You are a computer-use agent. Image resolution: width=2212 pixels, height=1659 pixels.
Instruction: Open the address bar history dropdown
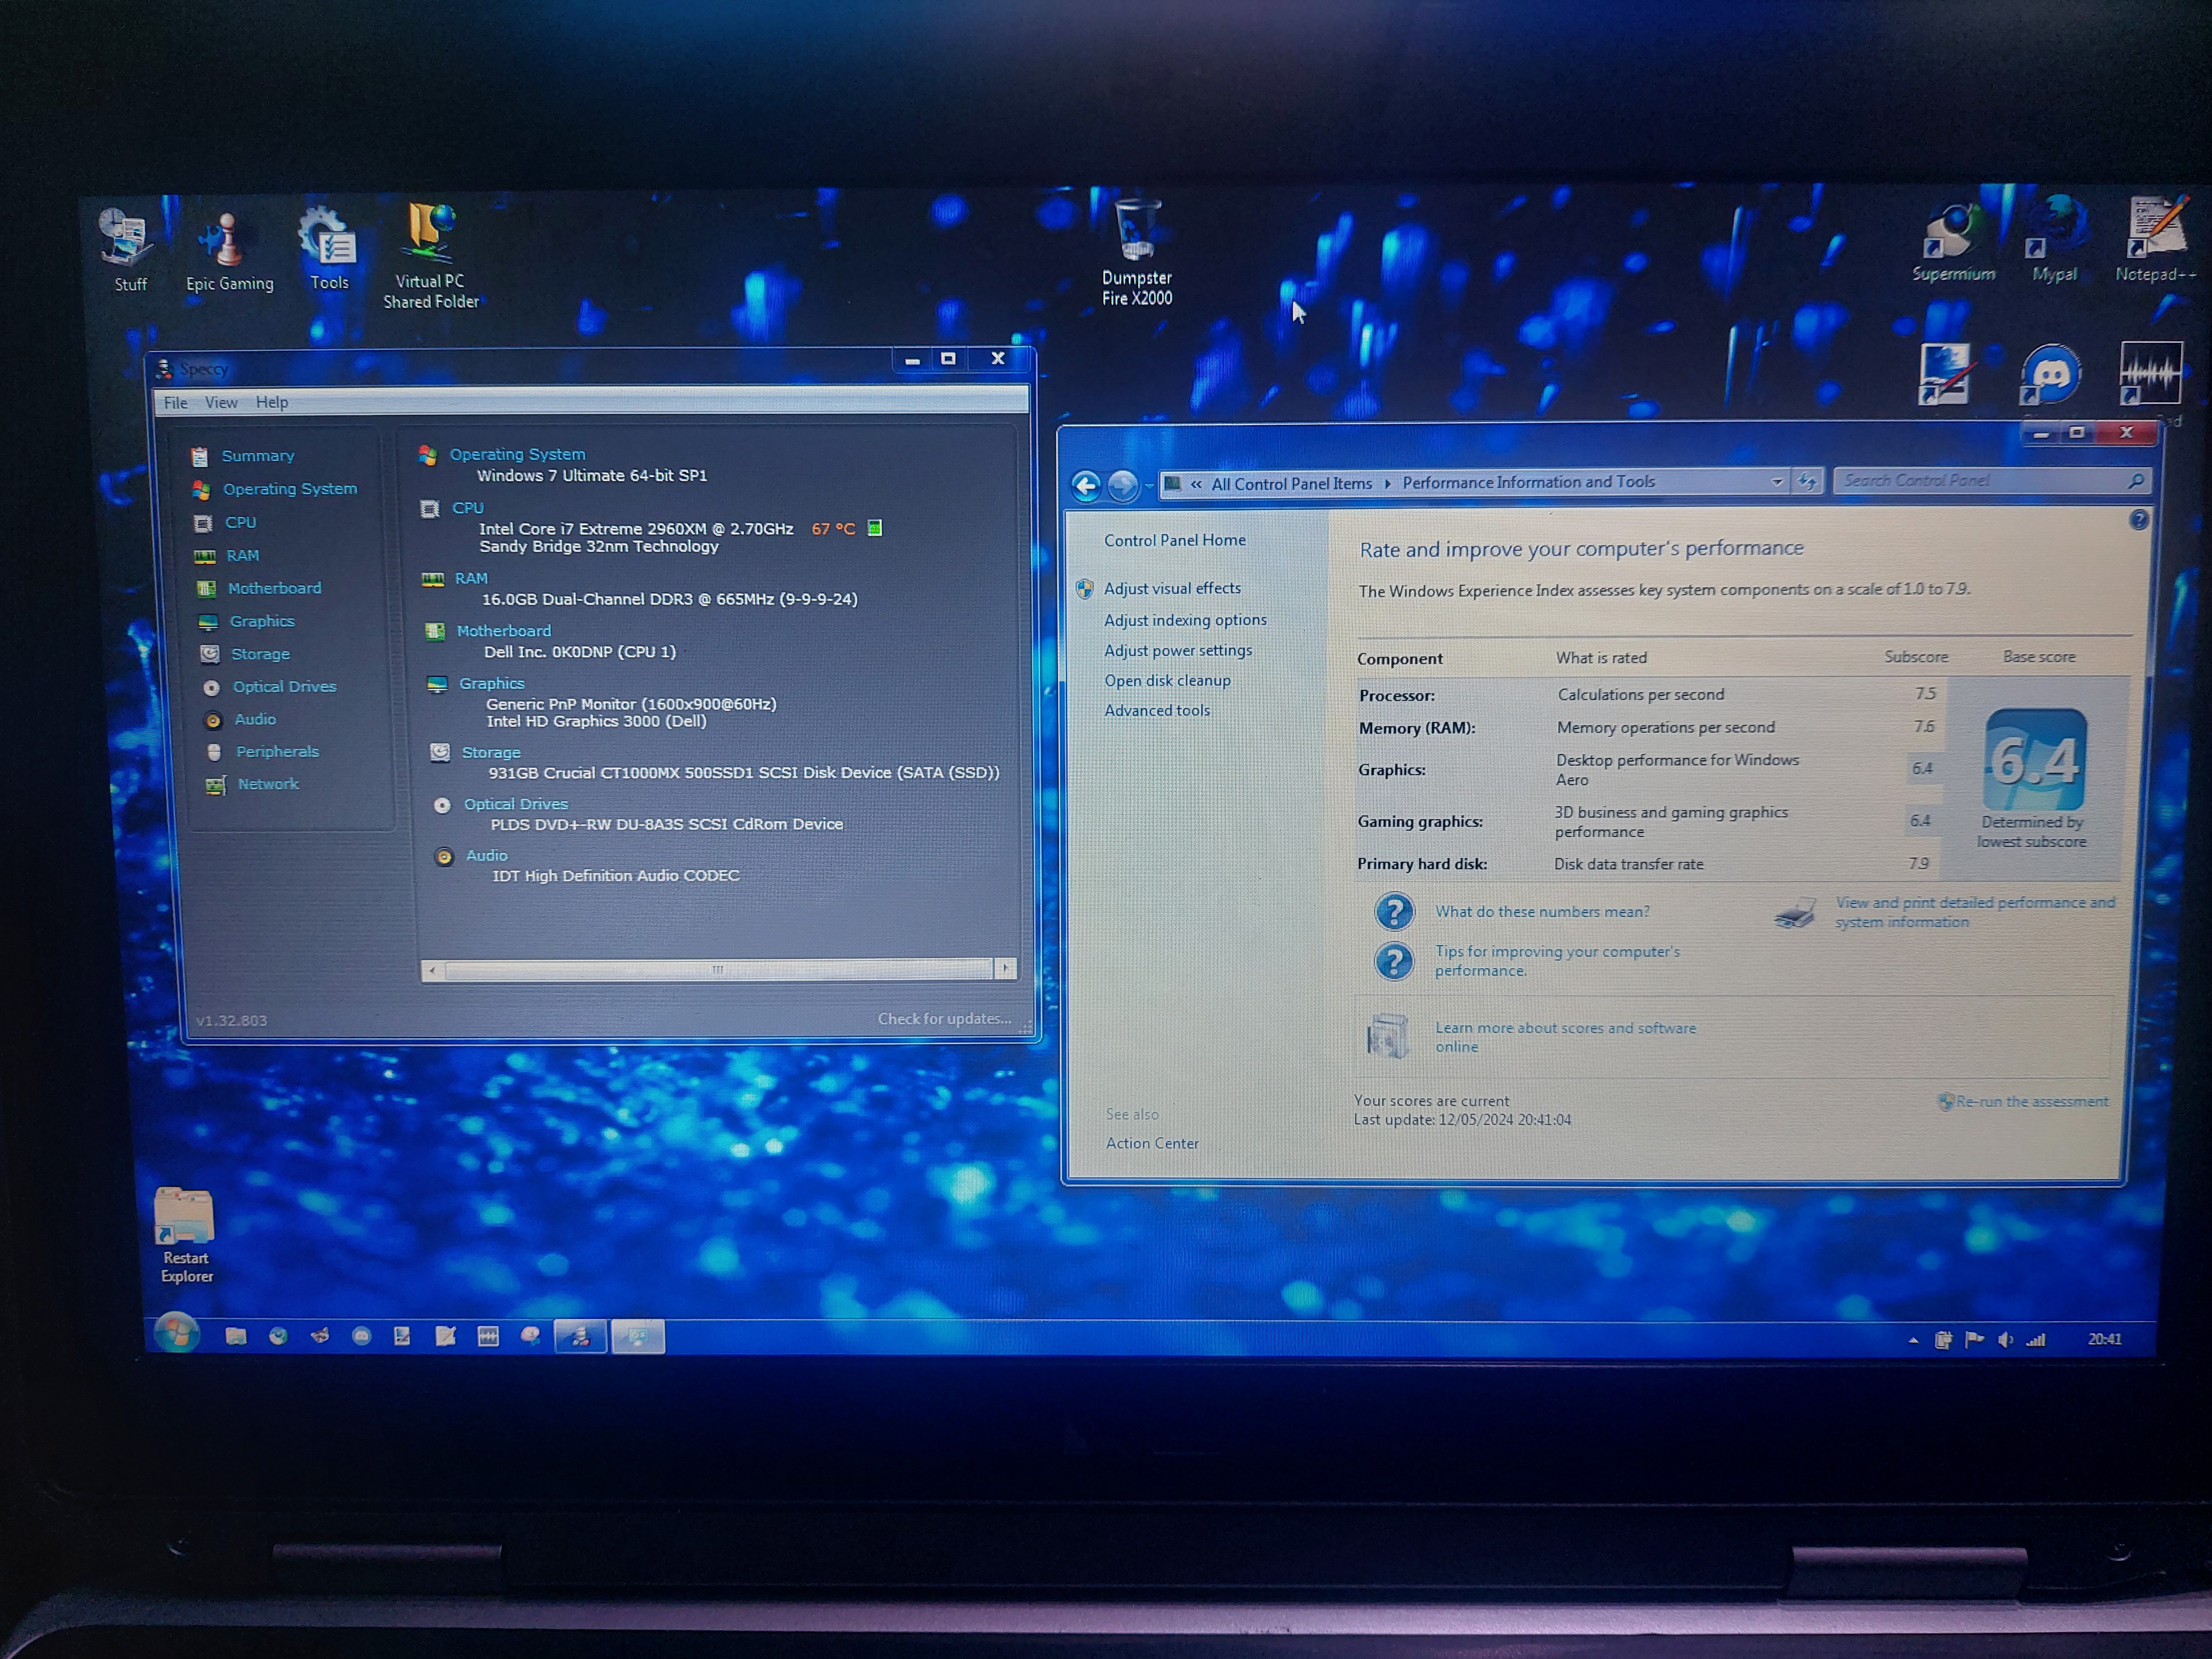click(x=1776, y=482)
